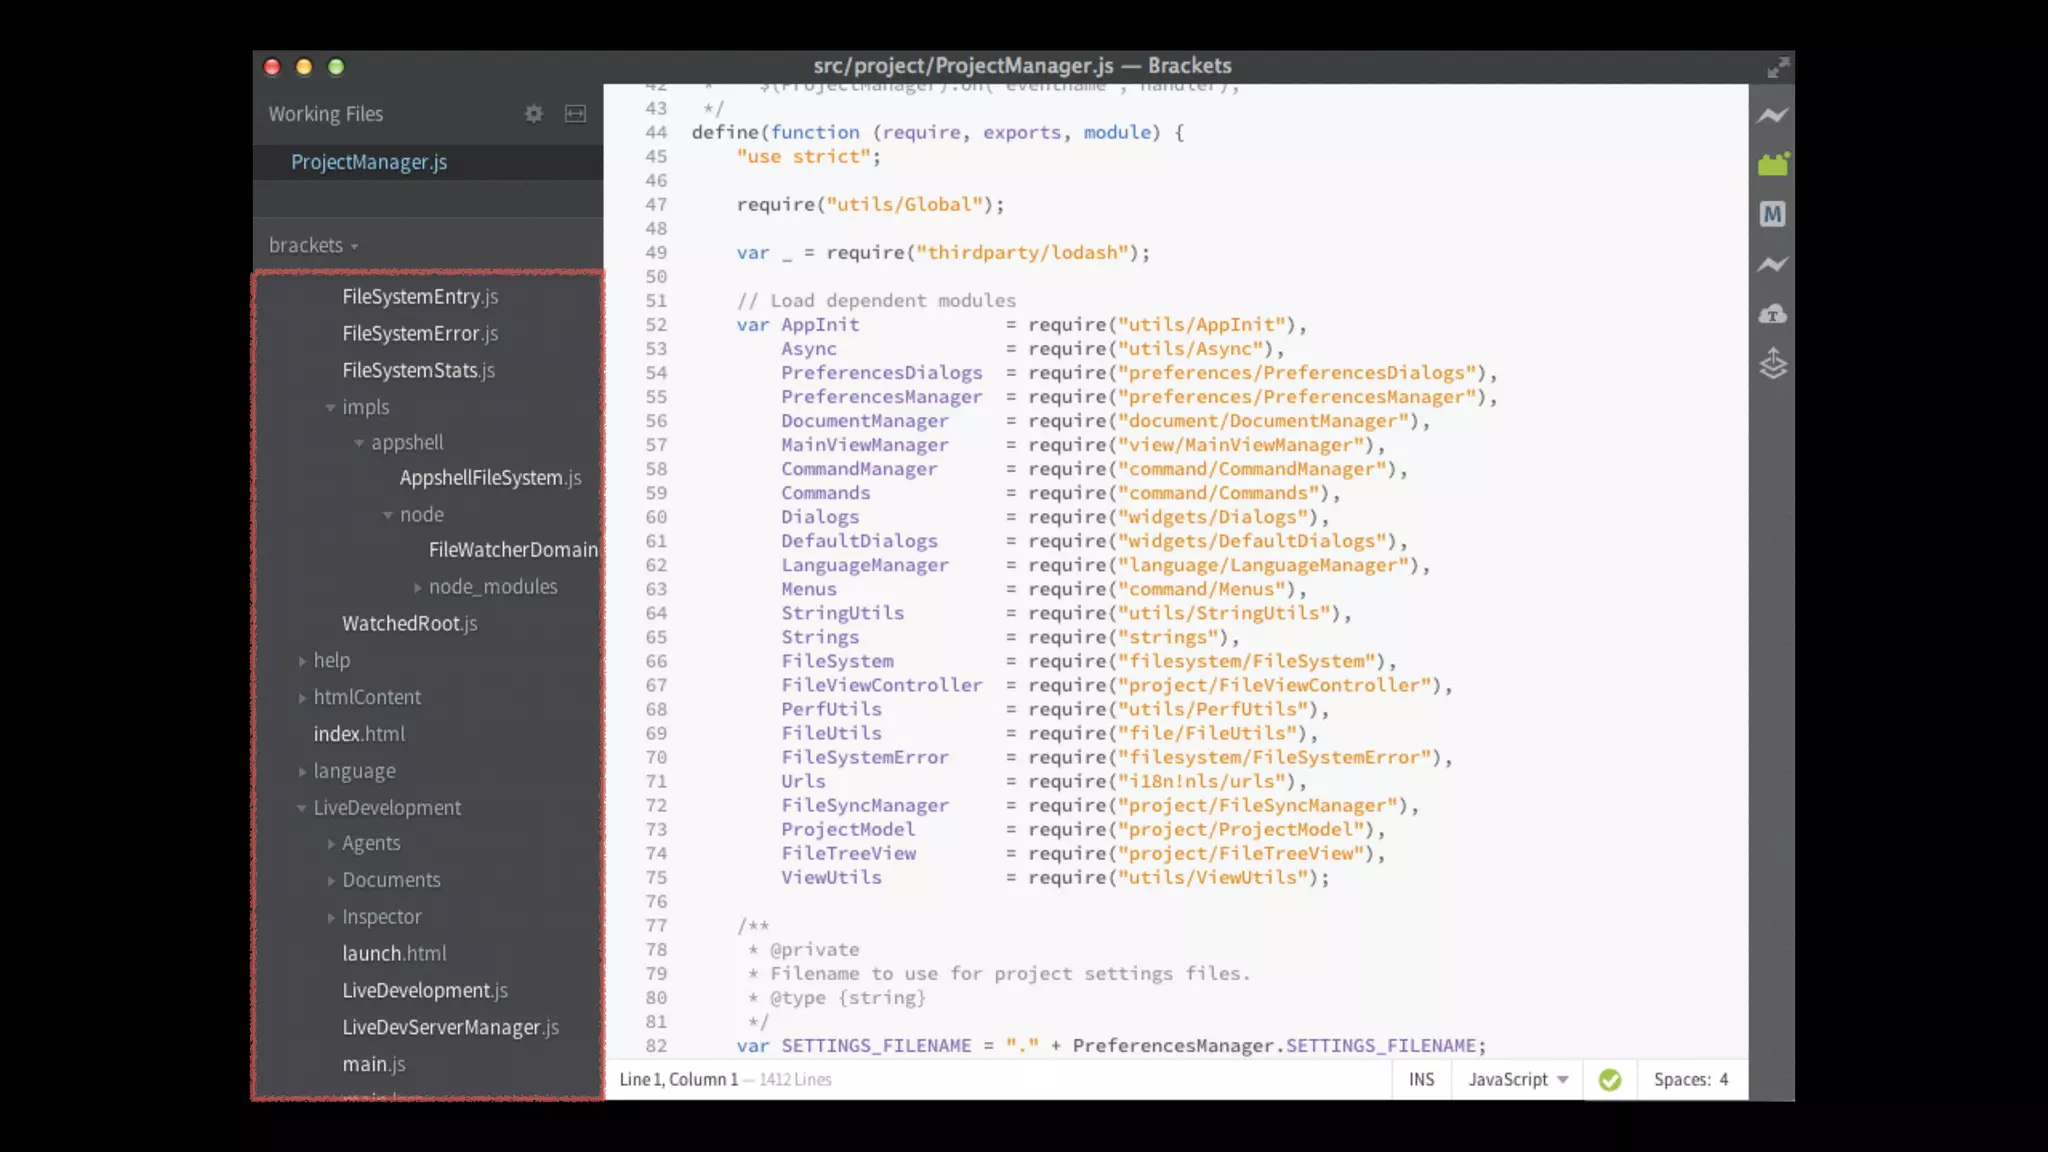Click "utils/ViewUtils" on line 75
This screenshot has width=2048, height=1152.
click(x=1213, y=877)
